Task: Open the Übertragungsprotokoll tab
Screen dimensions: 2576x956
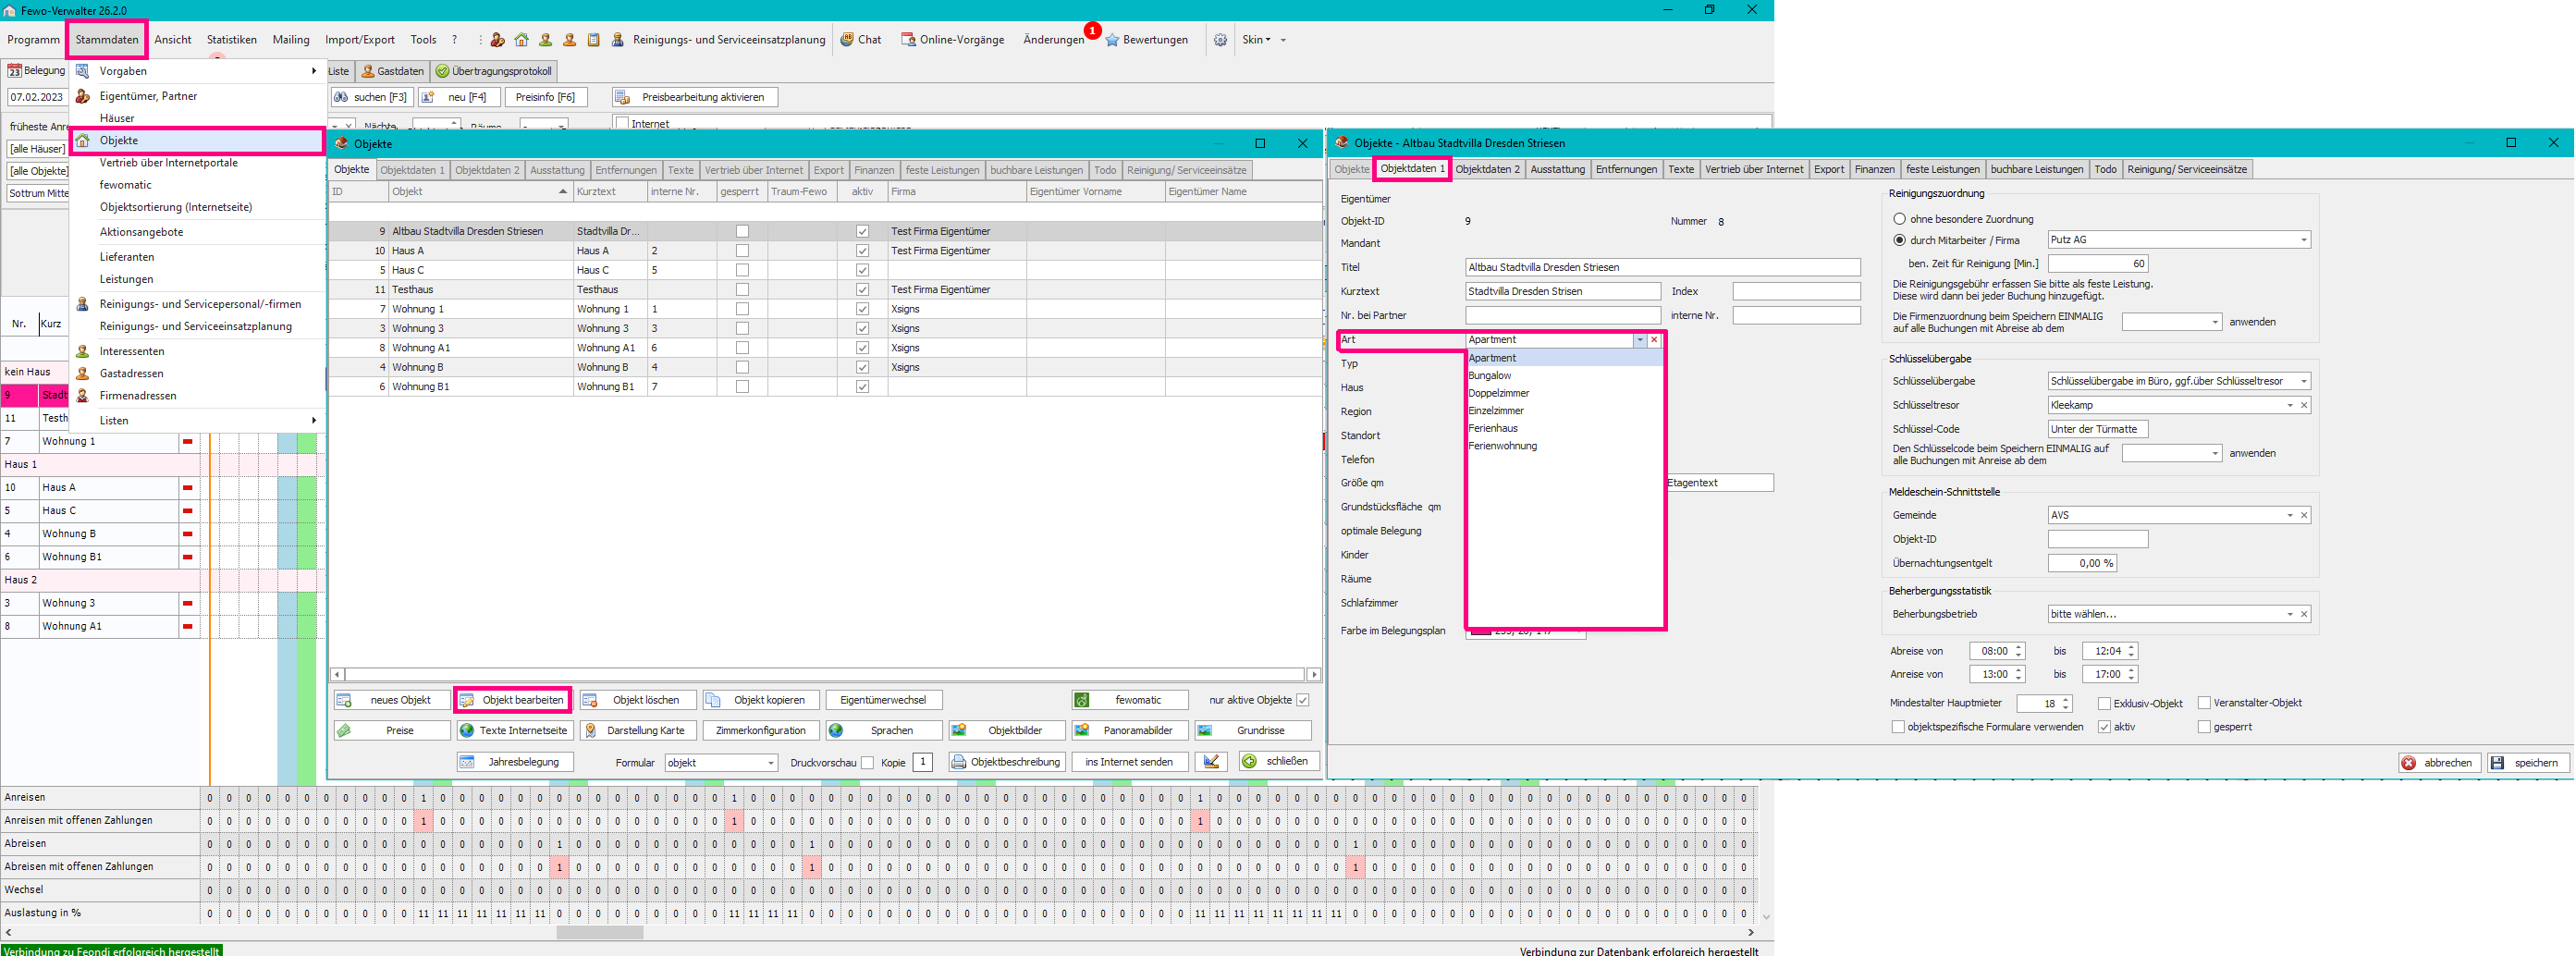Action: click(x=494, y=71)
